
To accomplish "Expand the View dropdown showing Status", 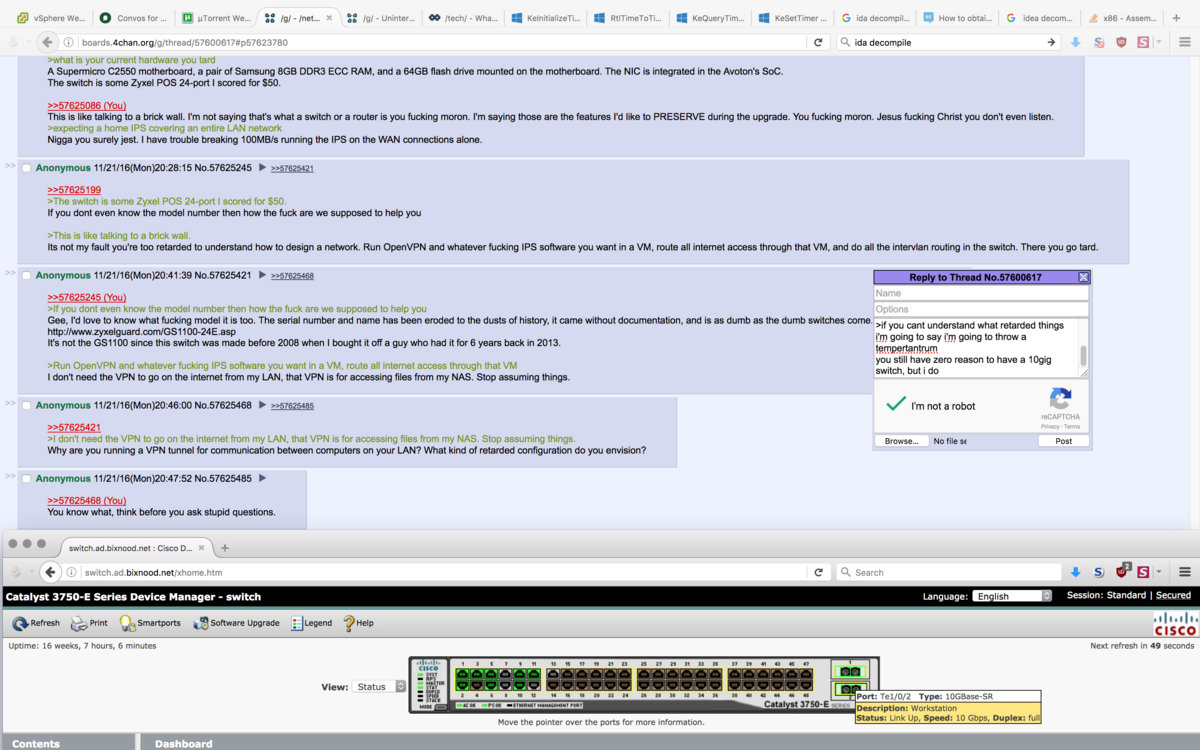I will pos(380,687).
